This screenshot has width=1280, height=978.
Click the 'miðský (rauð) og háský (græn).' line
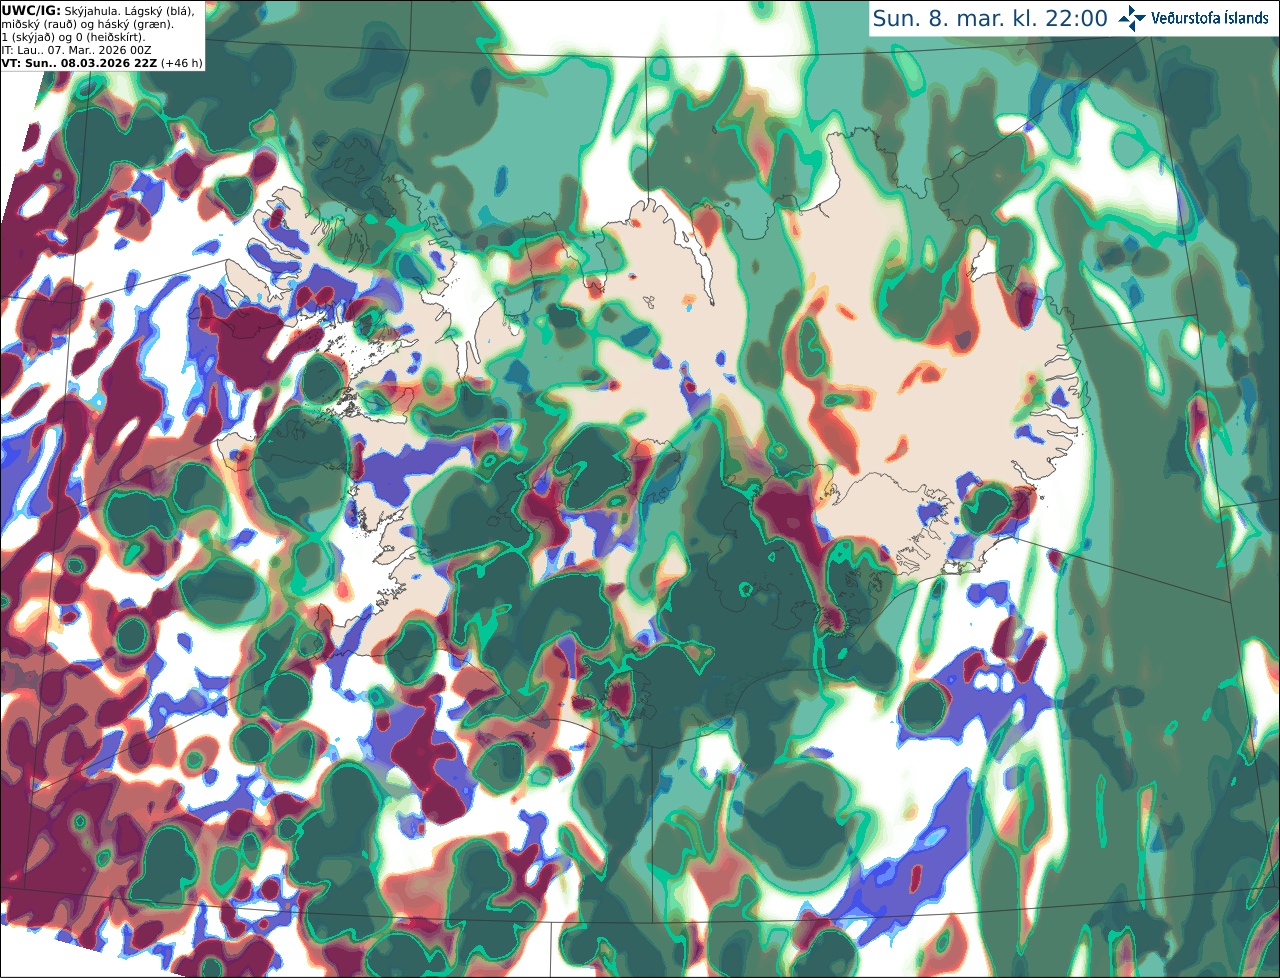(87, 24)
